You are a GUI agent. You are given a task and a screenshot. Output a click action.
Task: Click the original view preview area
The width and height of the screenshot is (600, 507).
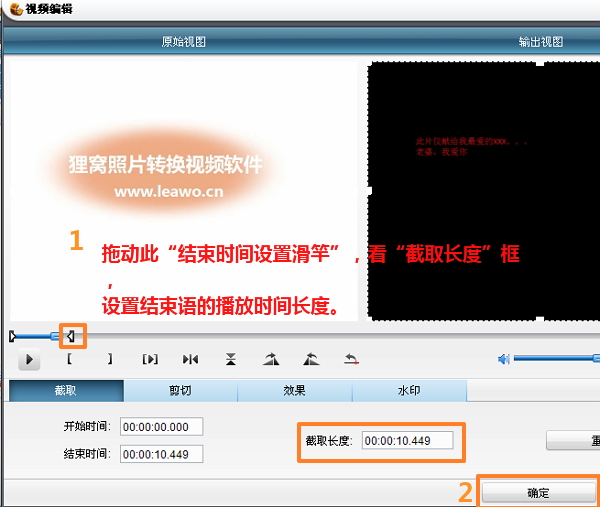[x=184, y=191]
